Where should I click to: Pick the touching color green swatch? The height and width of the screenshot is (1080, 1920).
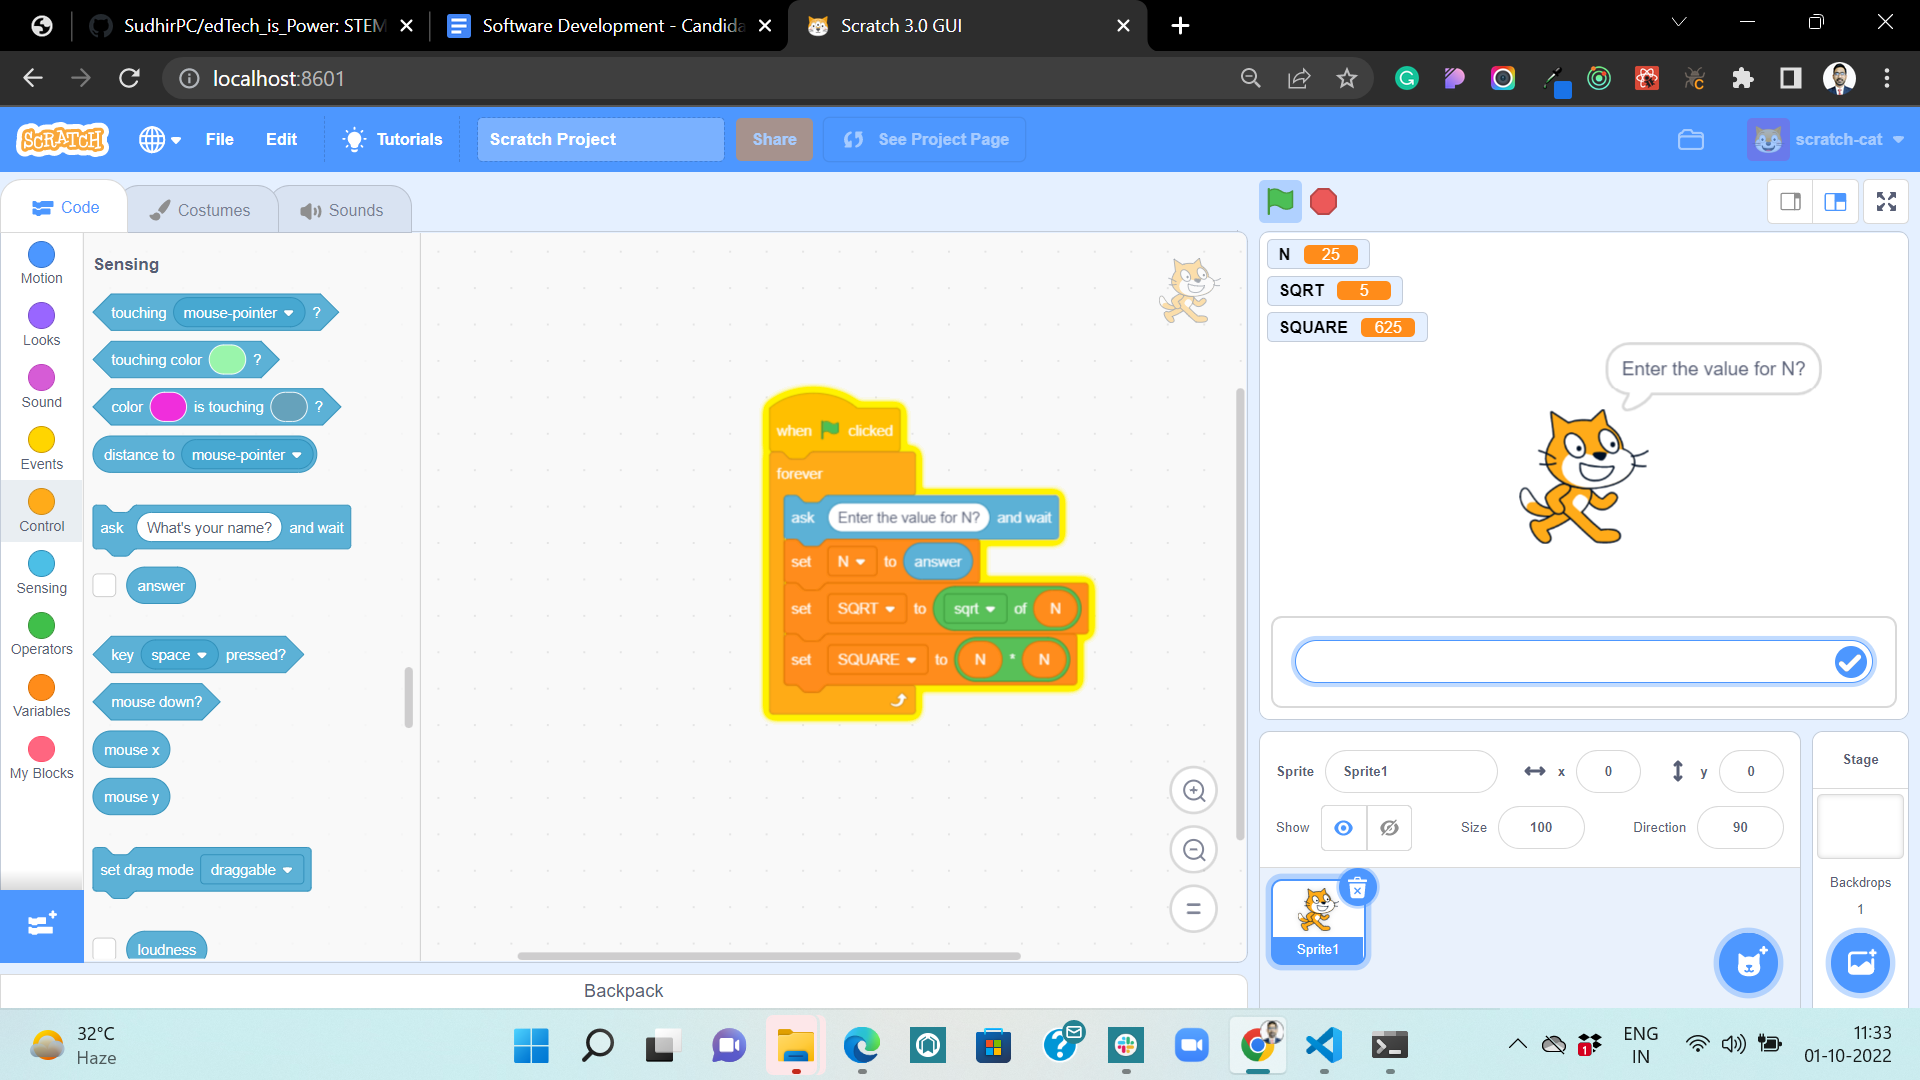click(x=227, y=359)
